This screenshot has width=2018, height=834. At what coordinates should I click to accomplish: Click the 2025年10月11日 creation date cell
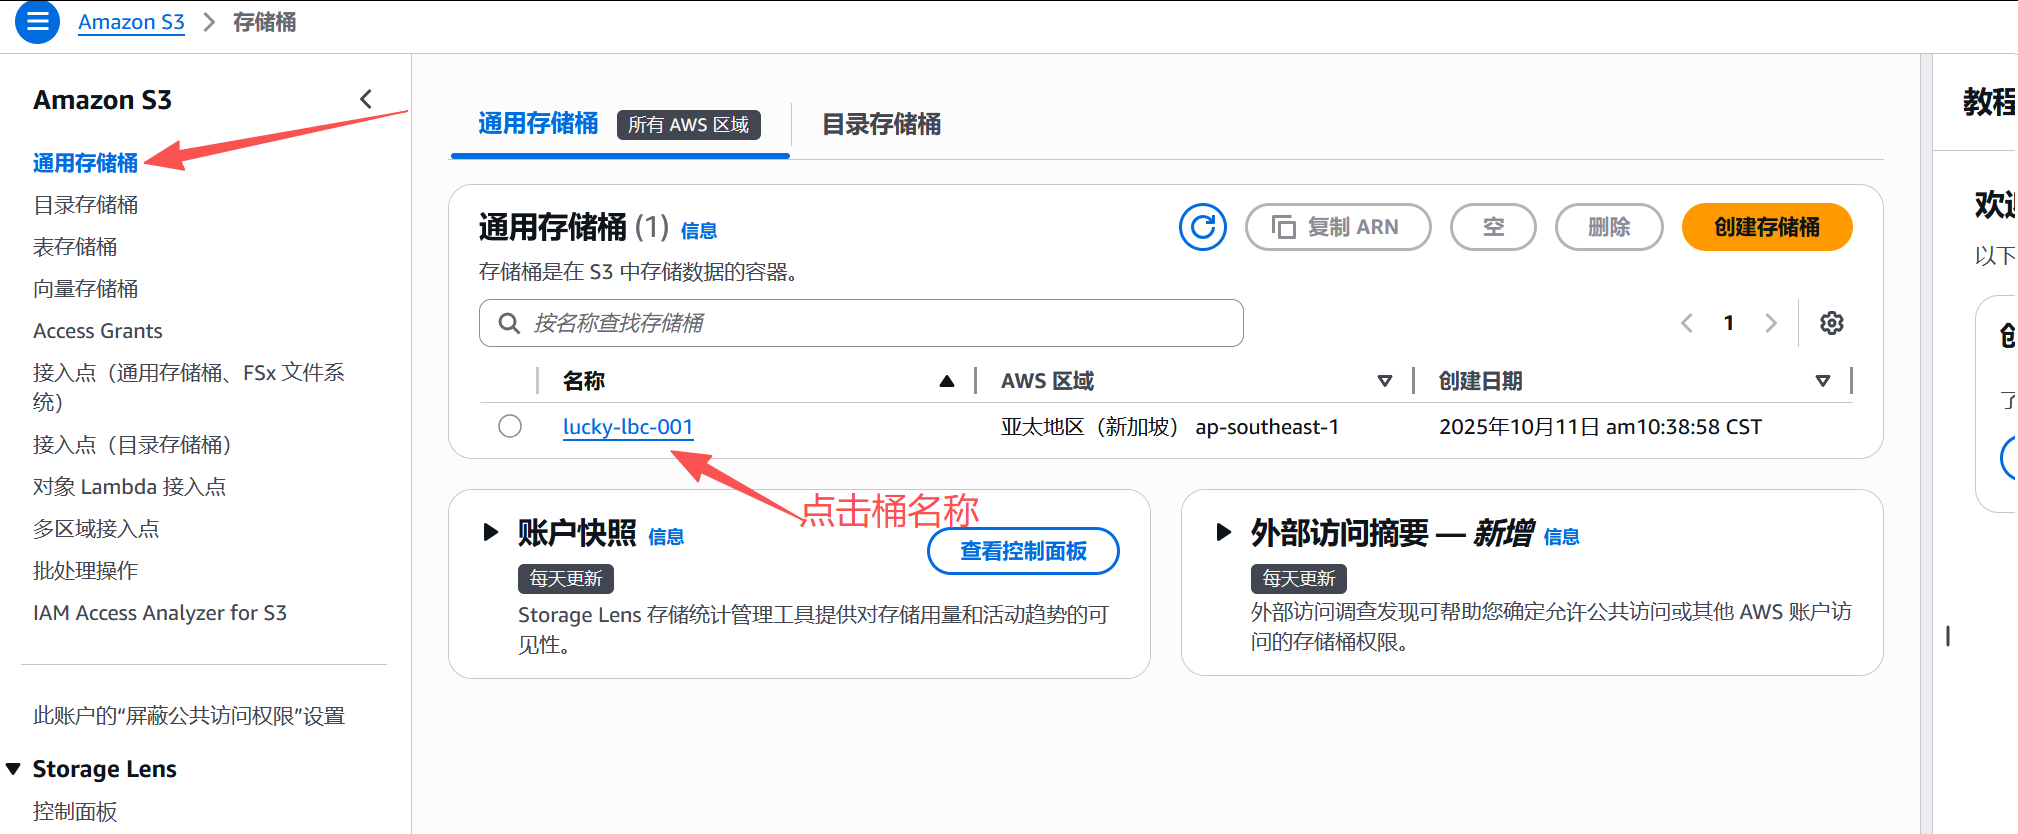tap(1600, 427)
